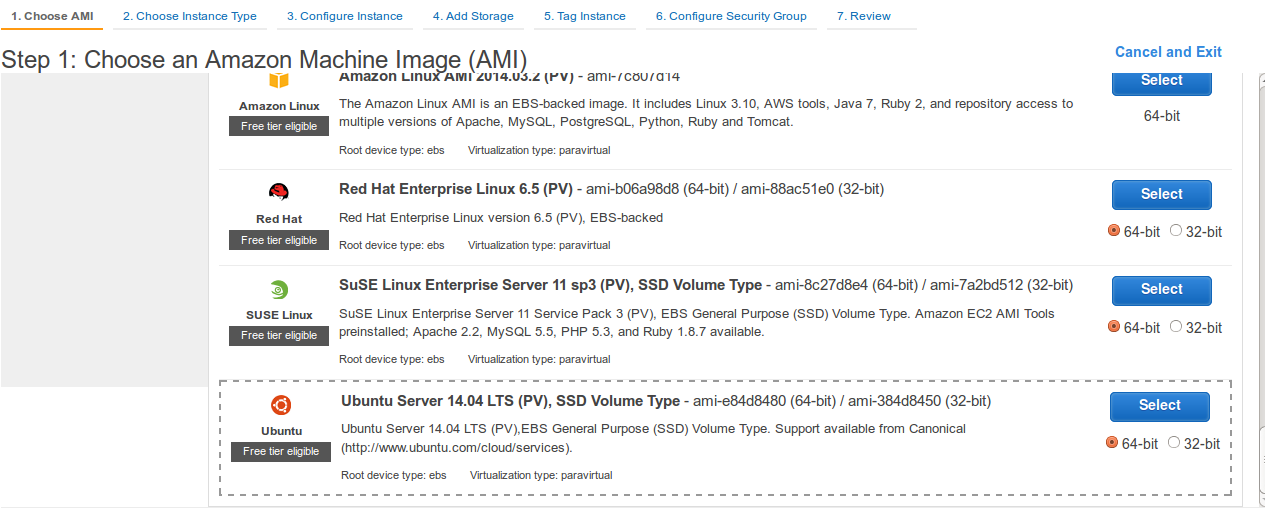Screen dimensions: 1265x513
Task: Select the SuSE Linux Enterprise Server AMI
Action: 1162,290
